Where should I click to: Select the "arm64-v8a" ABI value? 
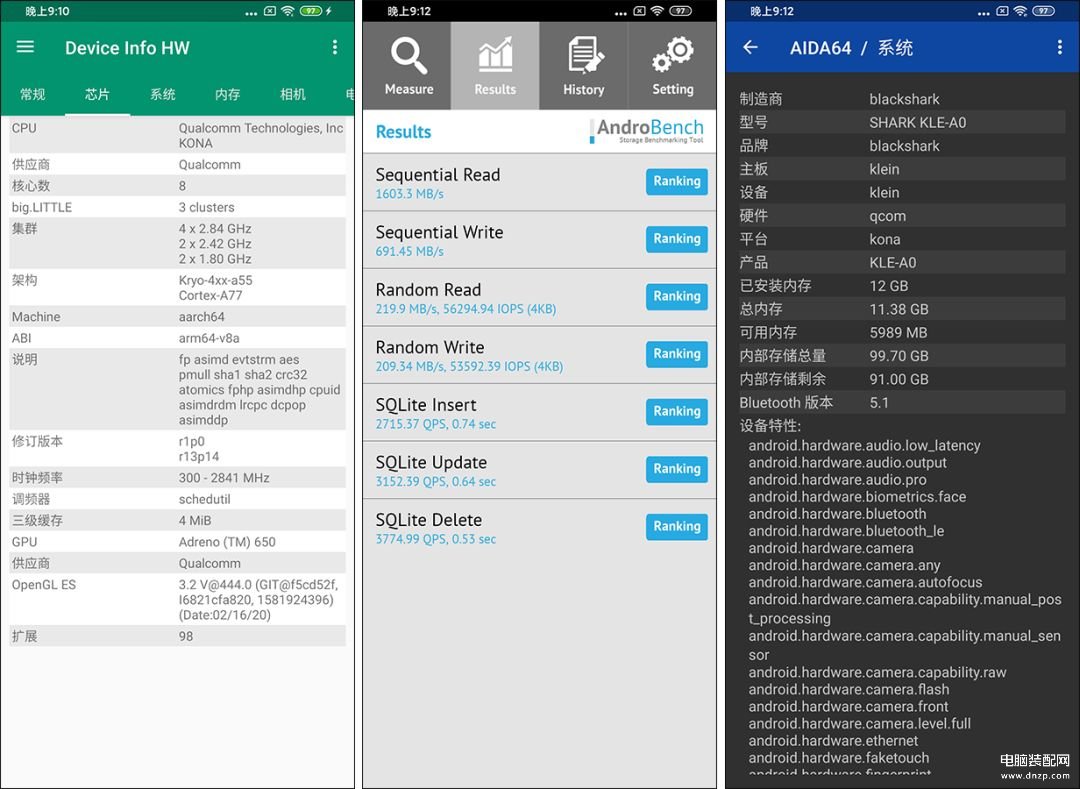(209, 338)
